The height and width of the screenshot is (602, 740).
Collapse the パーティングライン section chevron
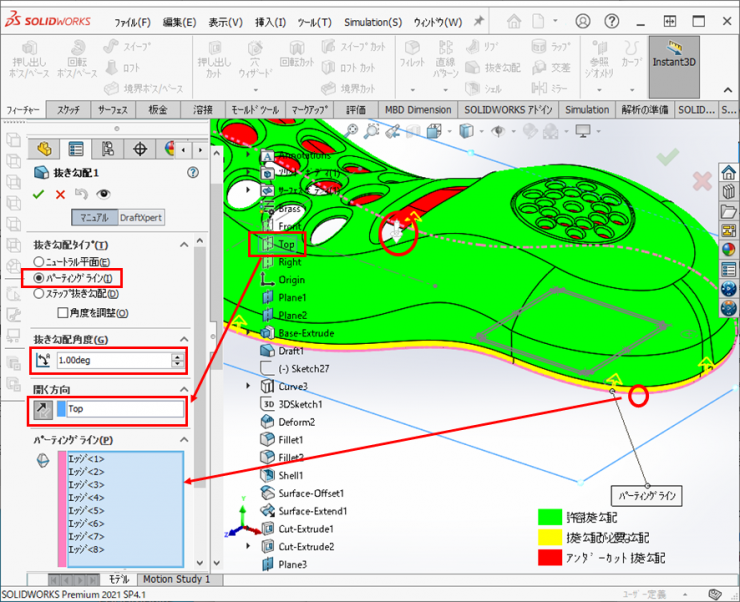(x=184, y=440)
